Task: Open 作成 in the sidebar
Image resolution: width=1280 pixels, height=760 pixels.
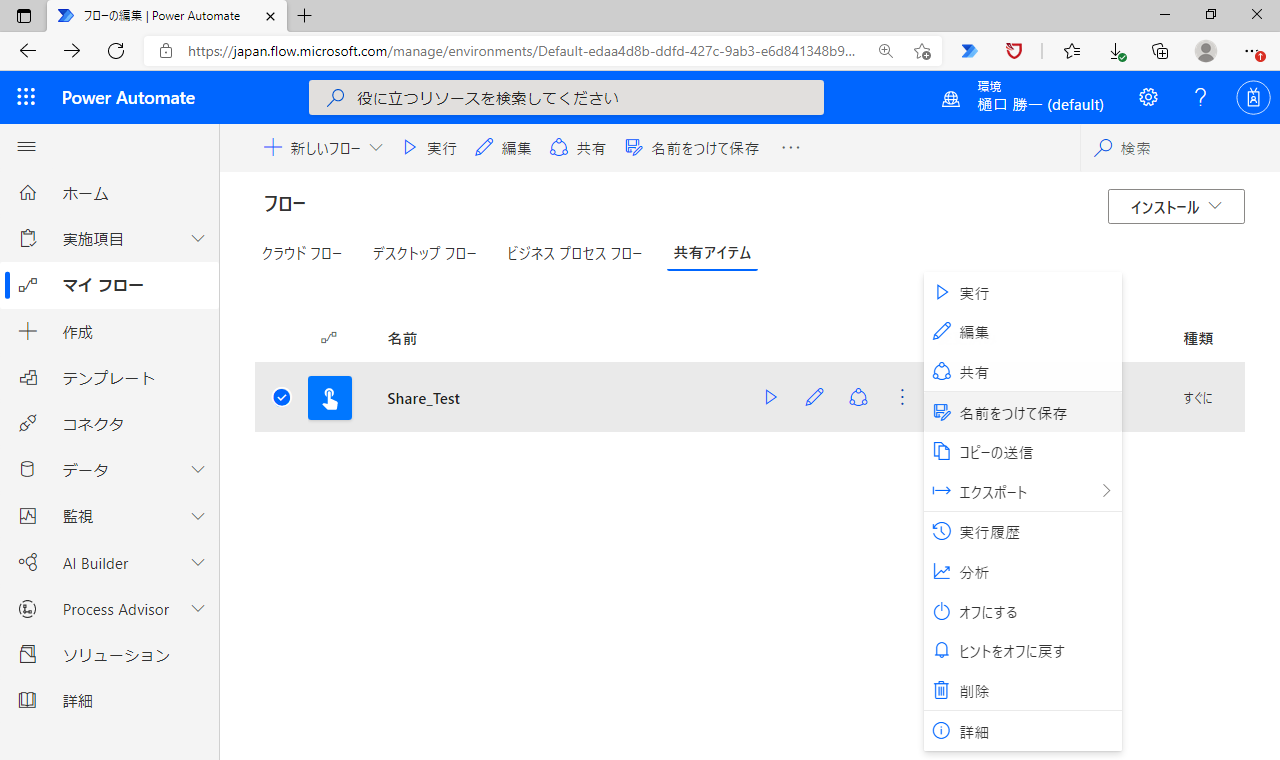Action: click(x=110, y=332)
